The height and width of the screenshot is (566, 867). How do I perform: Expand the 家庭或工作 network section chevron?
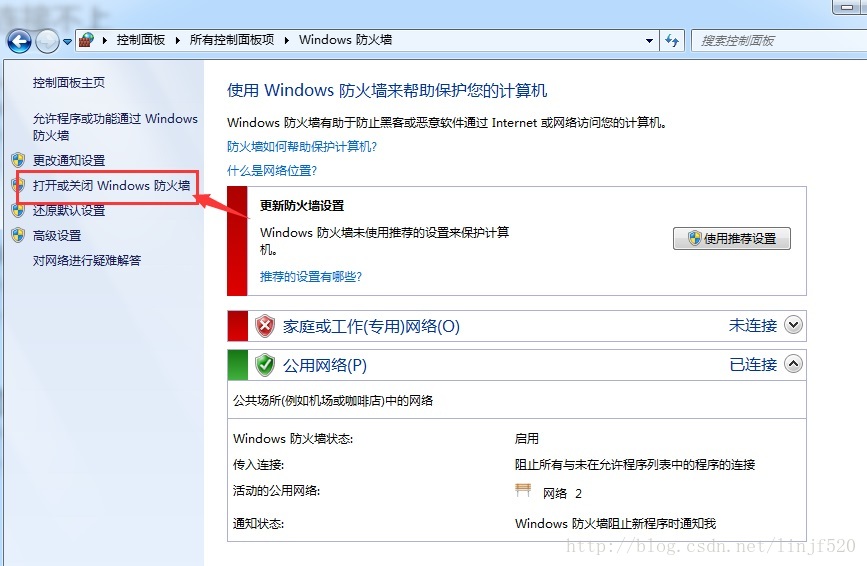793,324
